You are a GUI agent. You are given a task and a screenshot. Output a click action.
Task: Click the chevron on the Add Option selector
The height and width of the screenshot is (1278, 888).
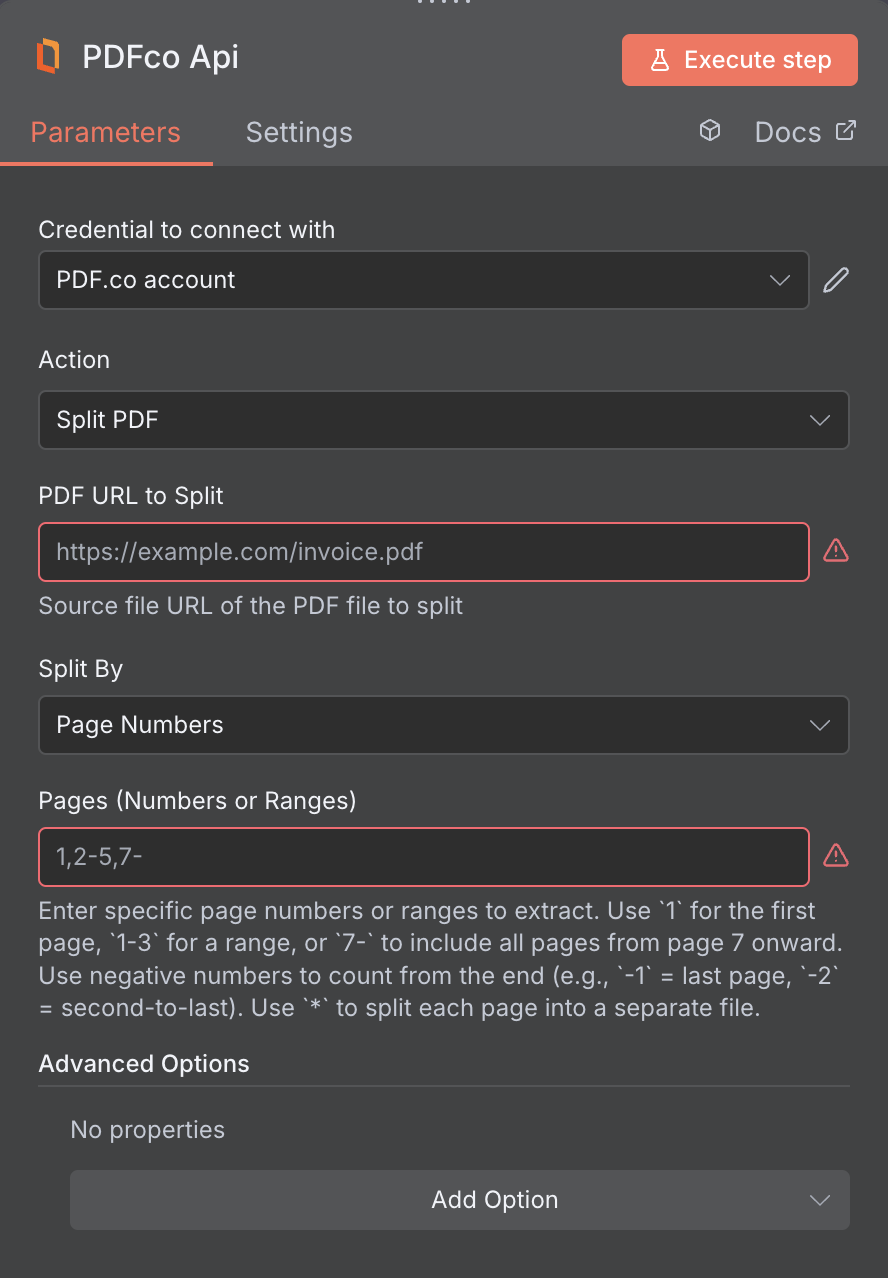[819, 1199]
